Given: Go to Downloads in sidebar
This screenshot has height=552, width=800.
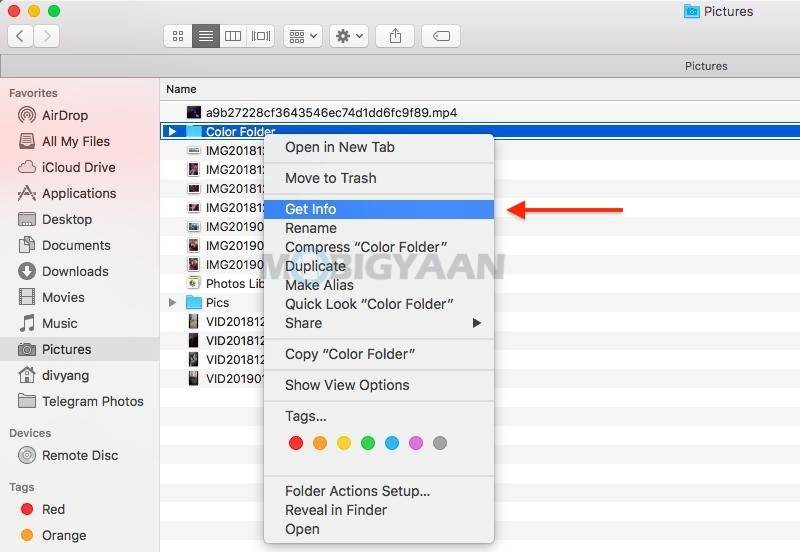Looking at the screenshot, I should point(75,271).
